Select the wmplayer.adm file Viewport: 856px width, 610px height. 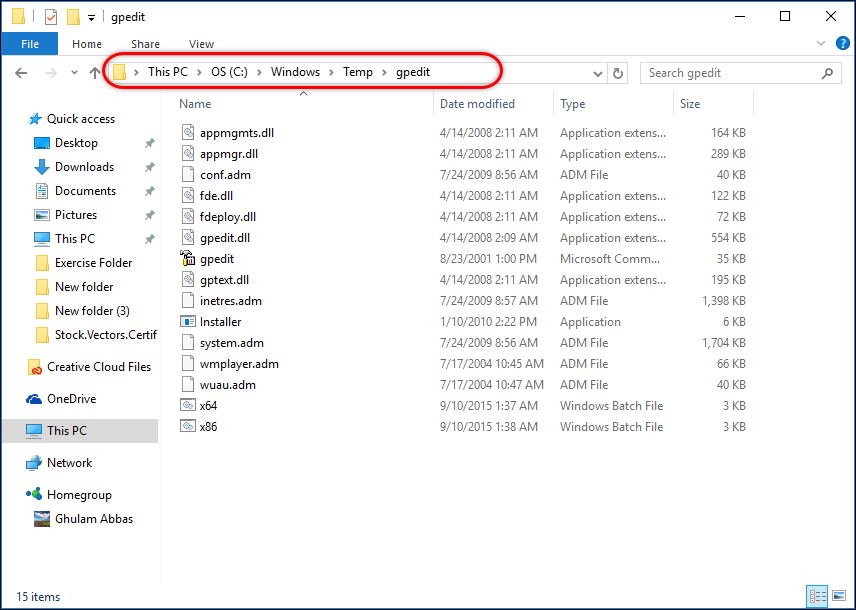[239, 364]
